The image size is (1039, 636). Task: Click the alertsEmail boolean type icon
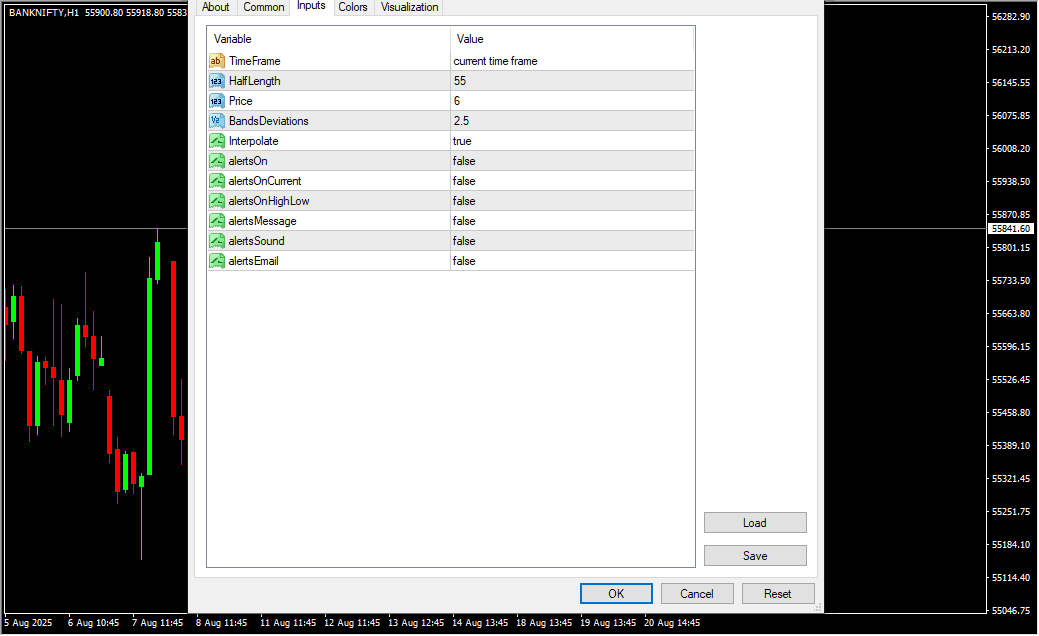point(216,261)
